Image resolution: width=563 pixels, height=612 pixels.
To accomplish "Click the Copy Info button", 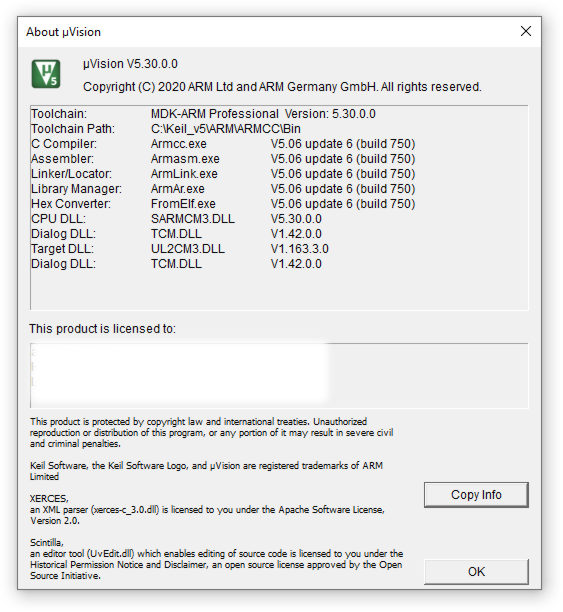I will pyautogui.click(x=476, y=495).
